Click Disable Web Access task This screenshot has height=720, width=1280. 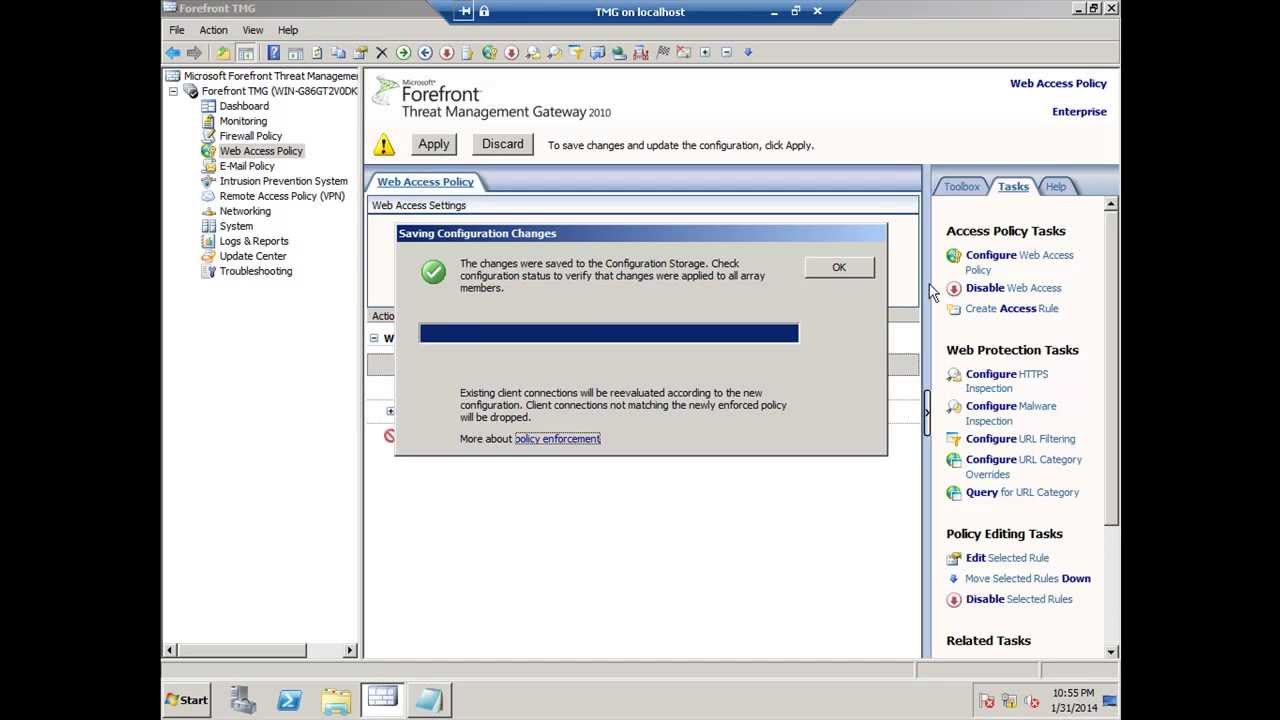[1013, 288]
